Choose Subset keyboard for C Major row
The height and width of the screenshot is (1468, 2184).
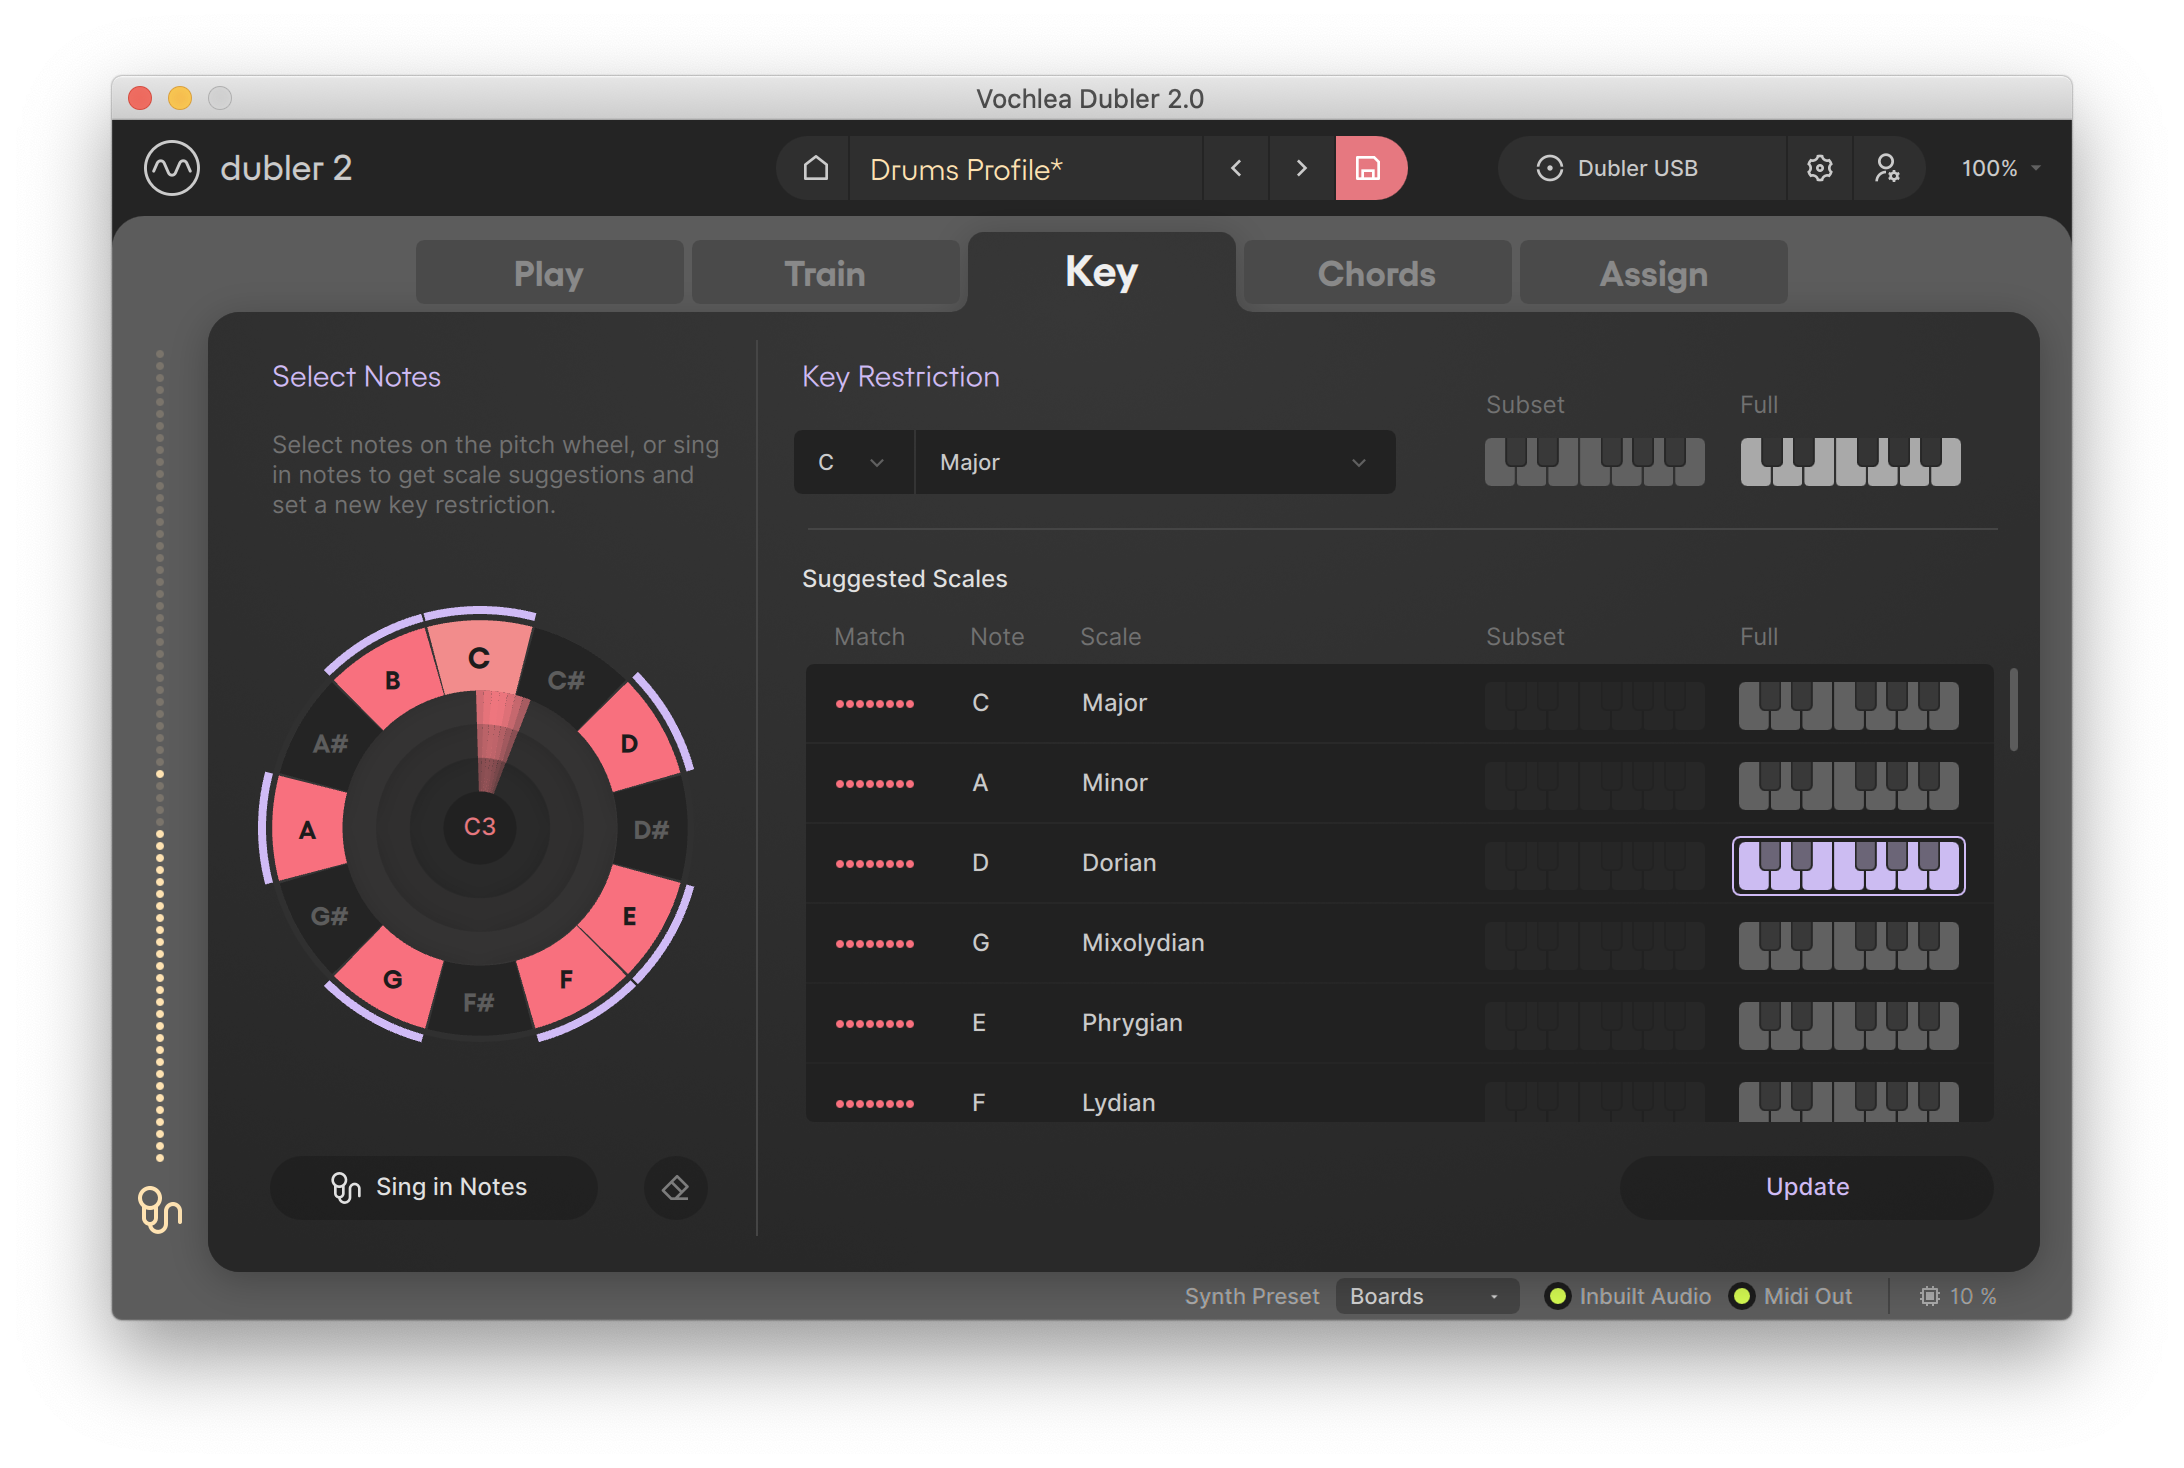(x=1594, y=705)
